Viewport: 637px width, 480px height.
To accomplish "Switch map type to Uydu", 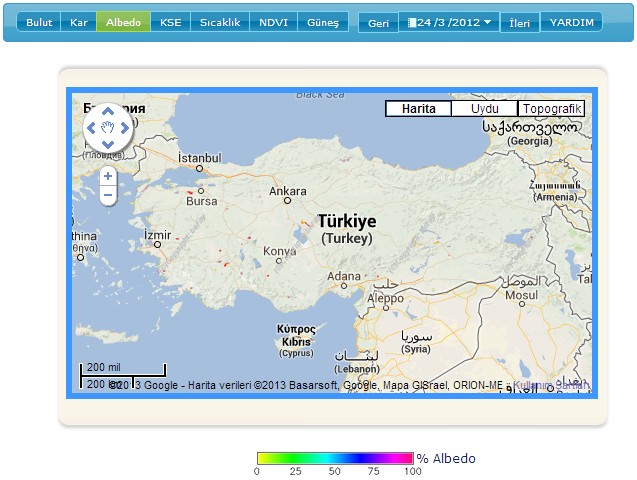I will pos(484,109).
